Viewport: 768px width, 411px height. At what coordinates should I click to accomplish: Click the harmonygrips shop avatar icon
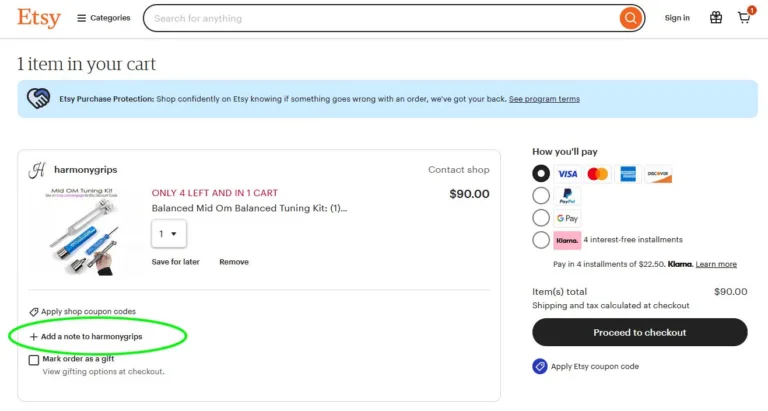(x=37, y=170)
